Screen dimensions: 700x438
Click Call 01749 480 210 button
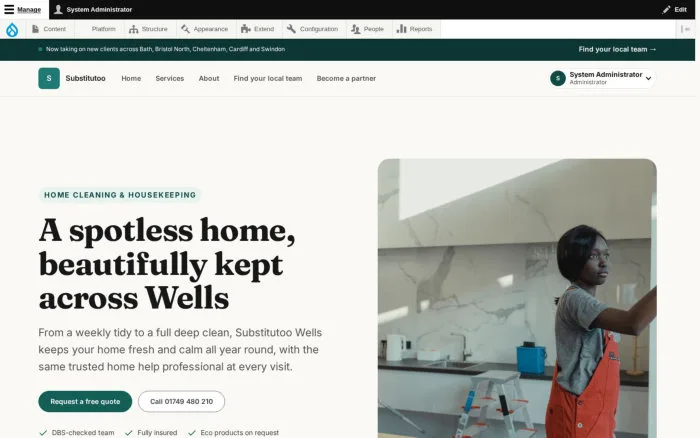point(181,401)
